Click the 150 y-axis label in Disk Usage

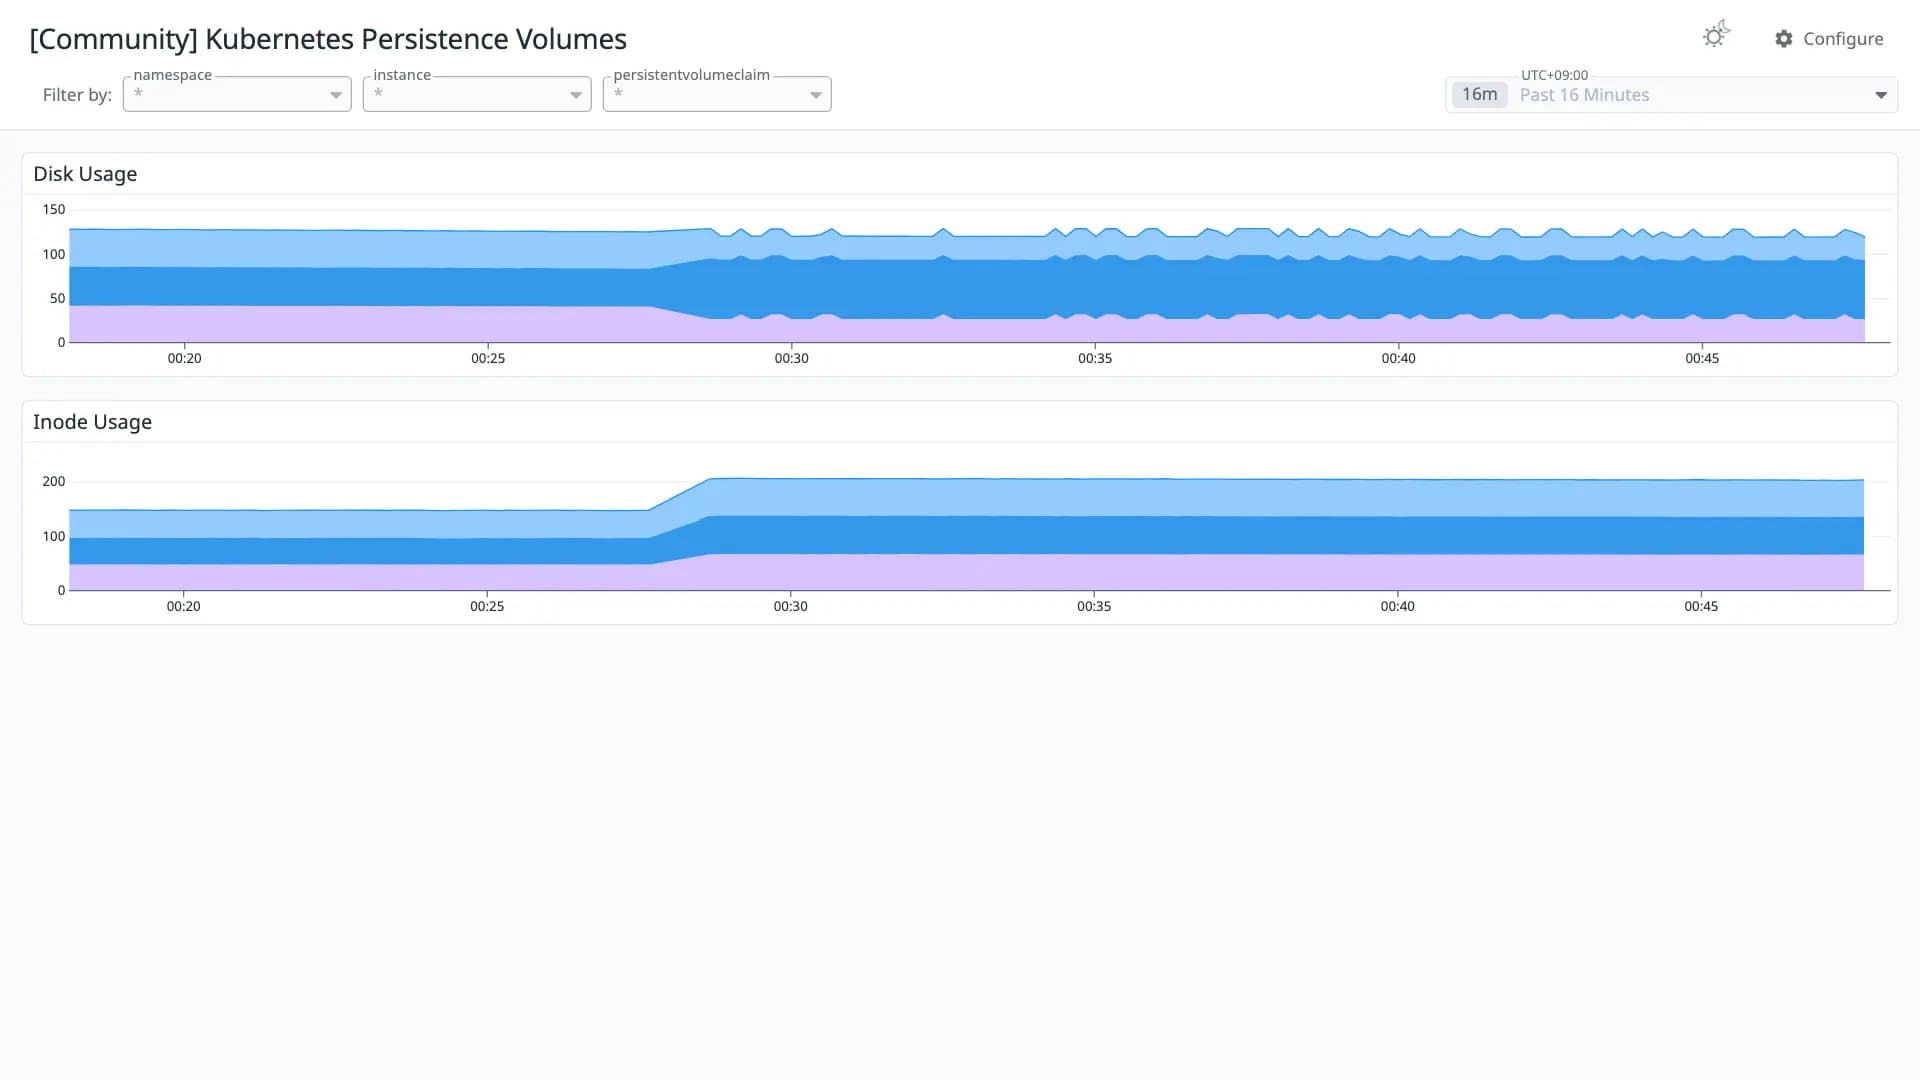coord(54,209)
